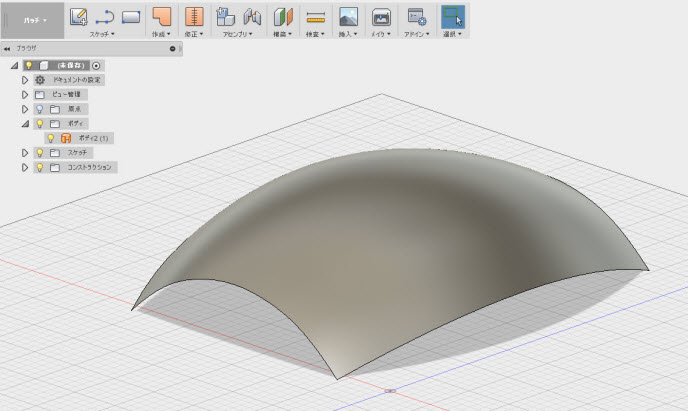Click the ビュー管理 folder icon
The height and width of the screenshot is (411, 688).
pos(40,95)
